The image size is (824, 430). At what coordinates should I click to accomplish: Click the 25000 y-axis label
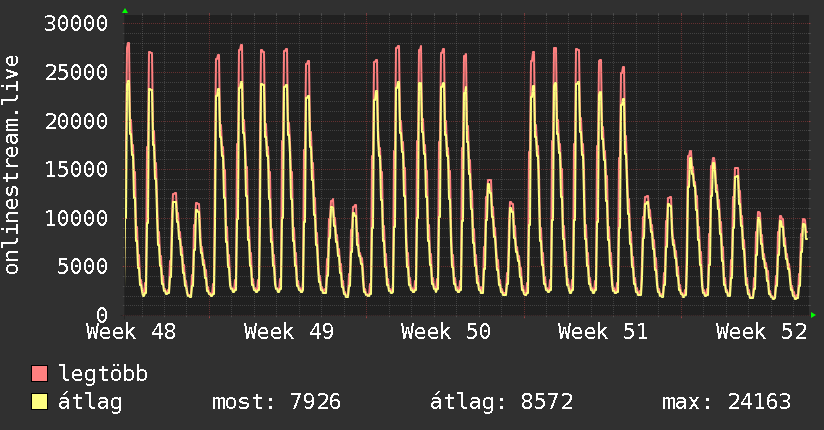[76, 73]
